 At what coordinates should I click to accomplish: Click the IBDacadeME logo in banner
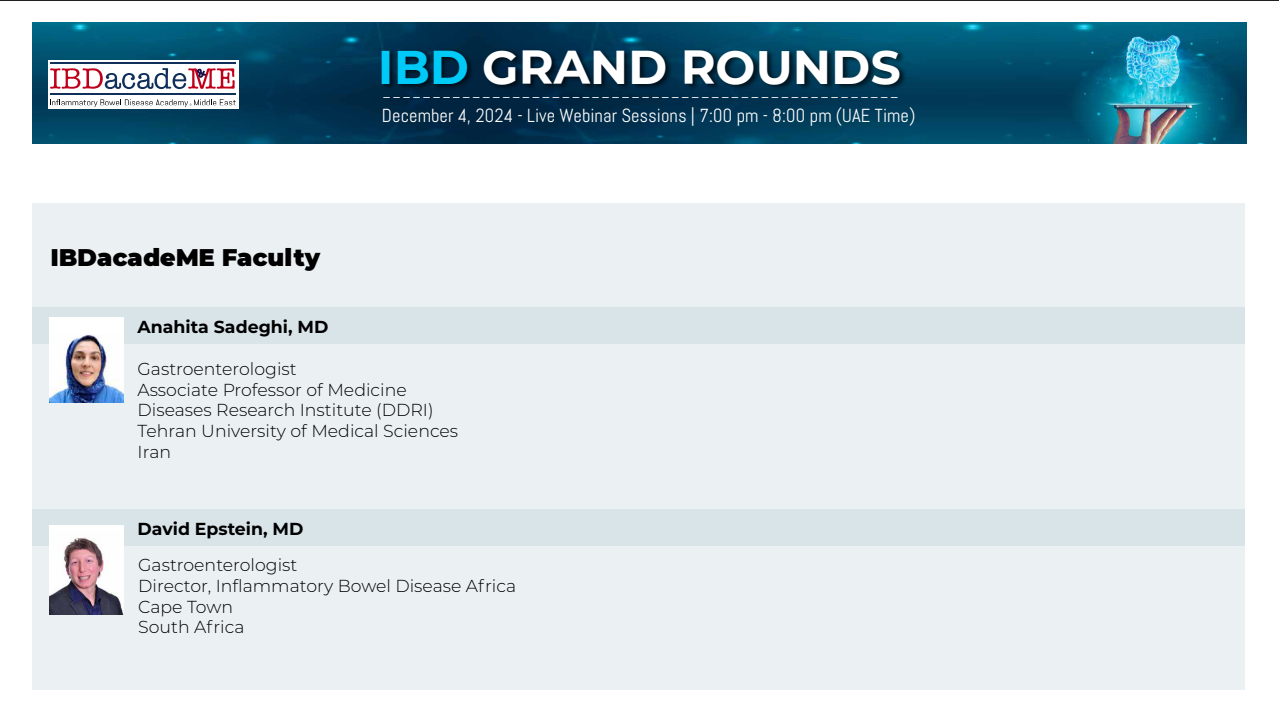pyautogui.click(x=143, y=84)
